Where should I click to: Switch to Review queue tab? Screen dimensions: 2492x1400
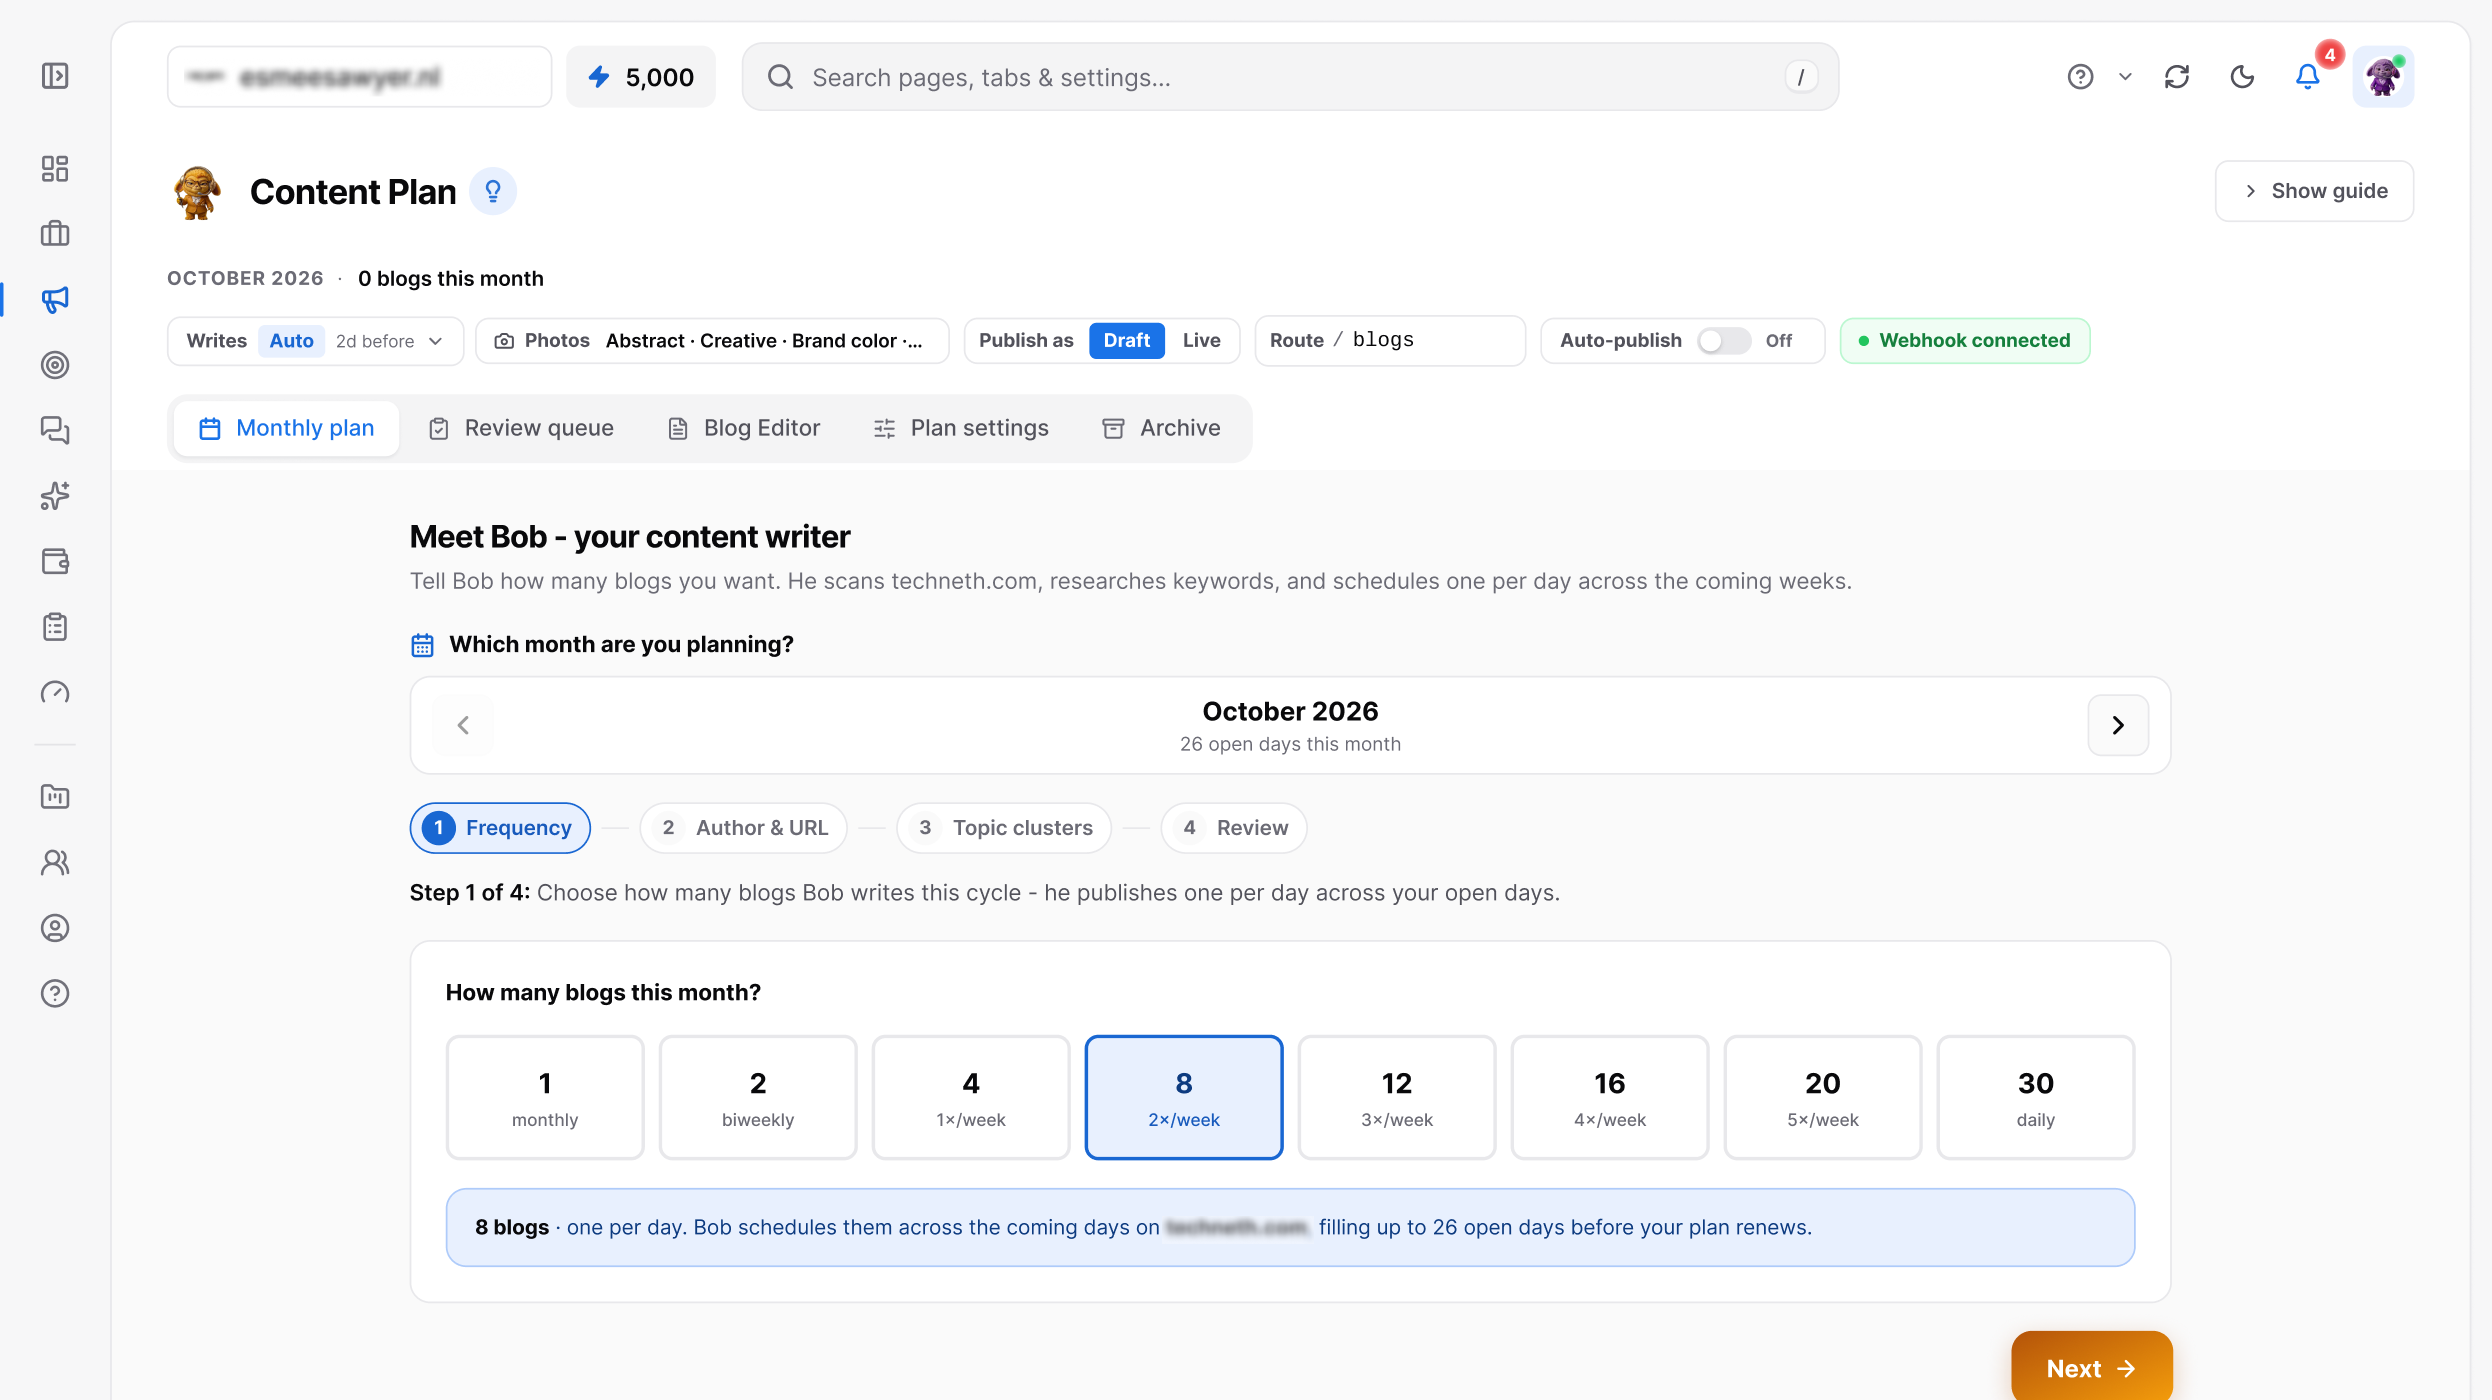(521, 428)
